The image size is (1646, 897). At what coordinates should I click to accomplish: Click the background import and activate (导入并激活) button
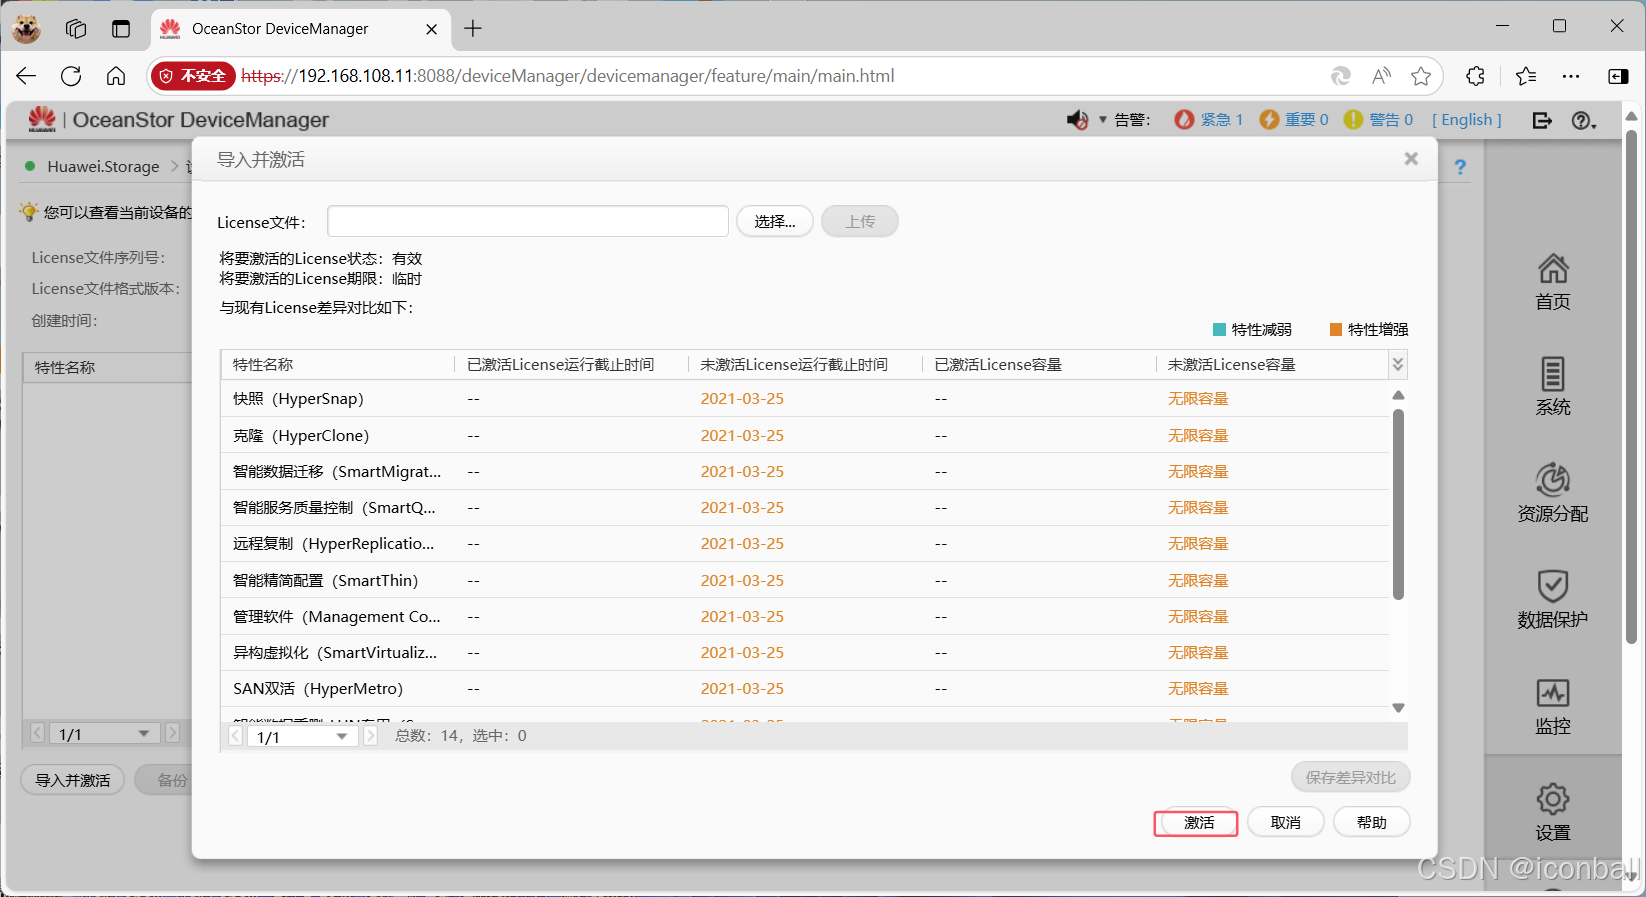coord(73,780)
